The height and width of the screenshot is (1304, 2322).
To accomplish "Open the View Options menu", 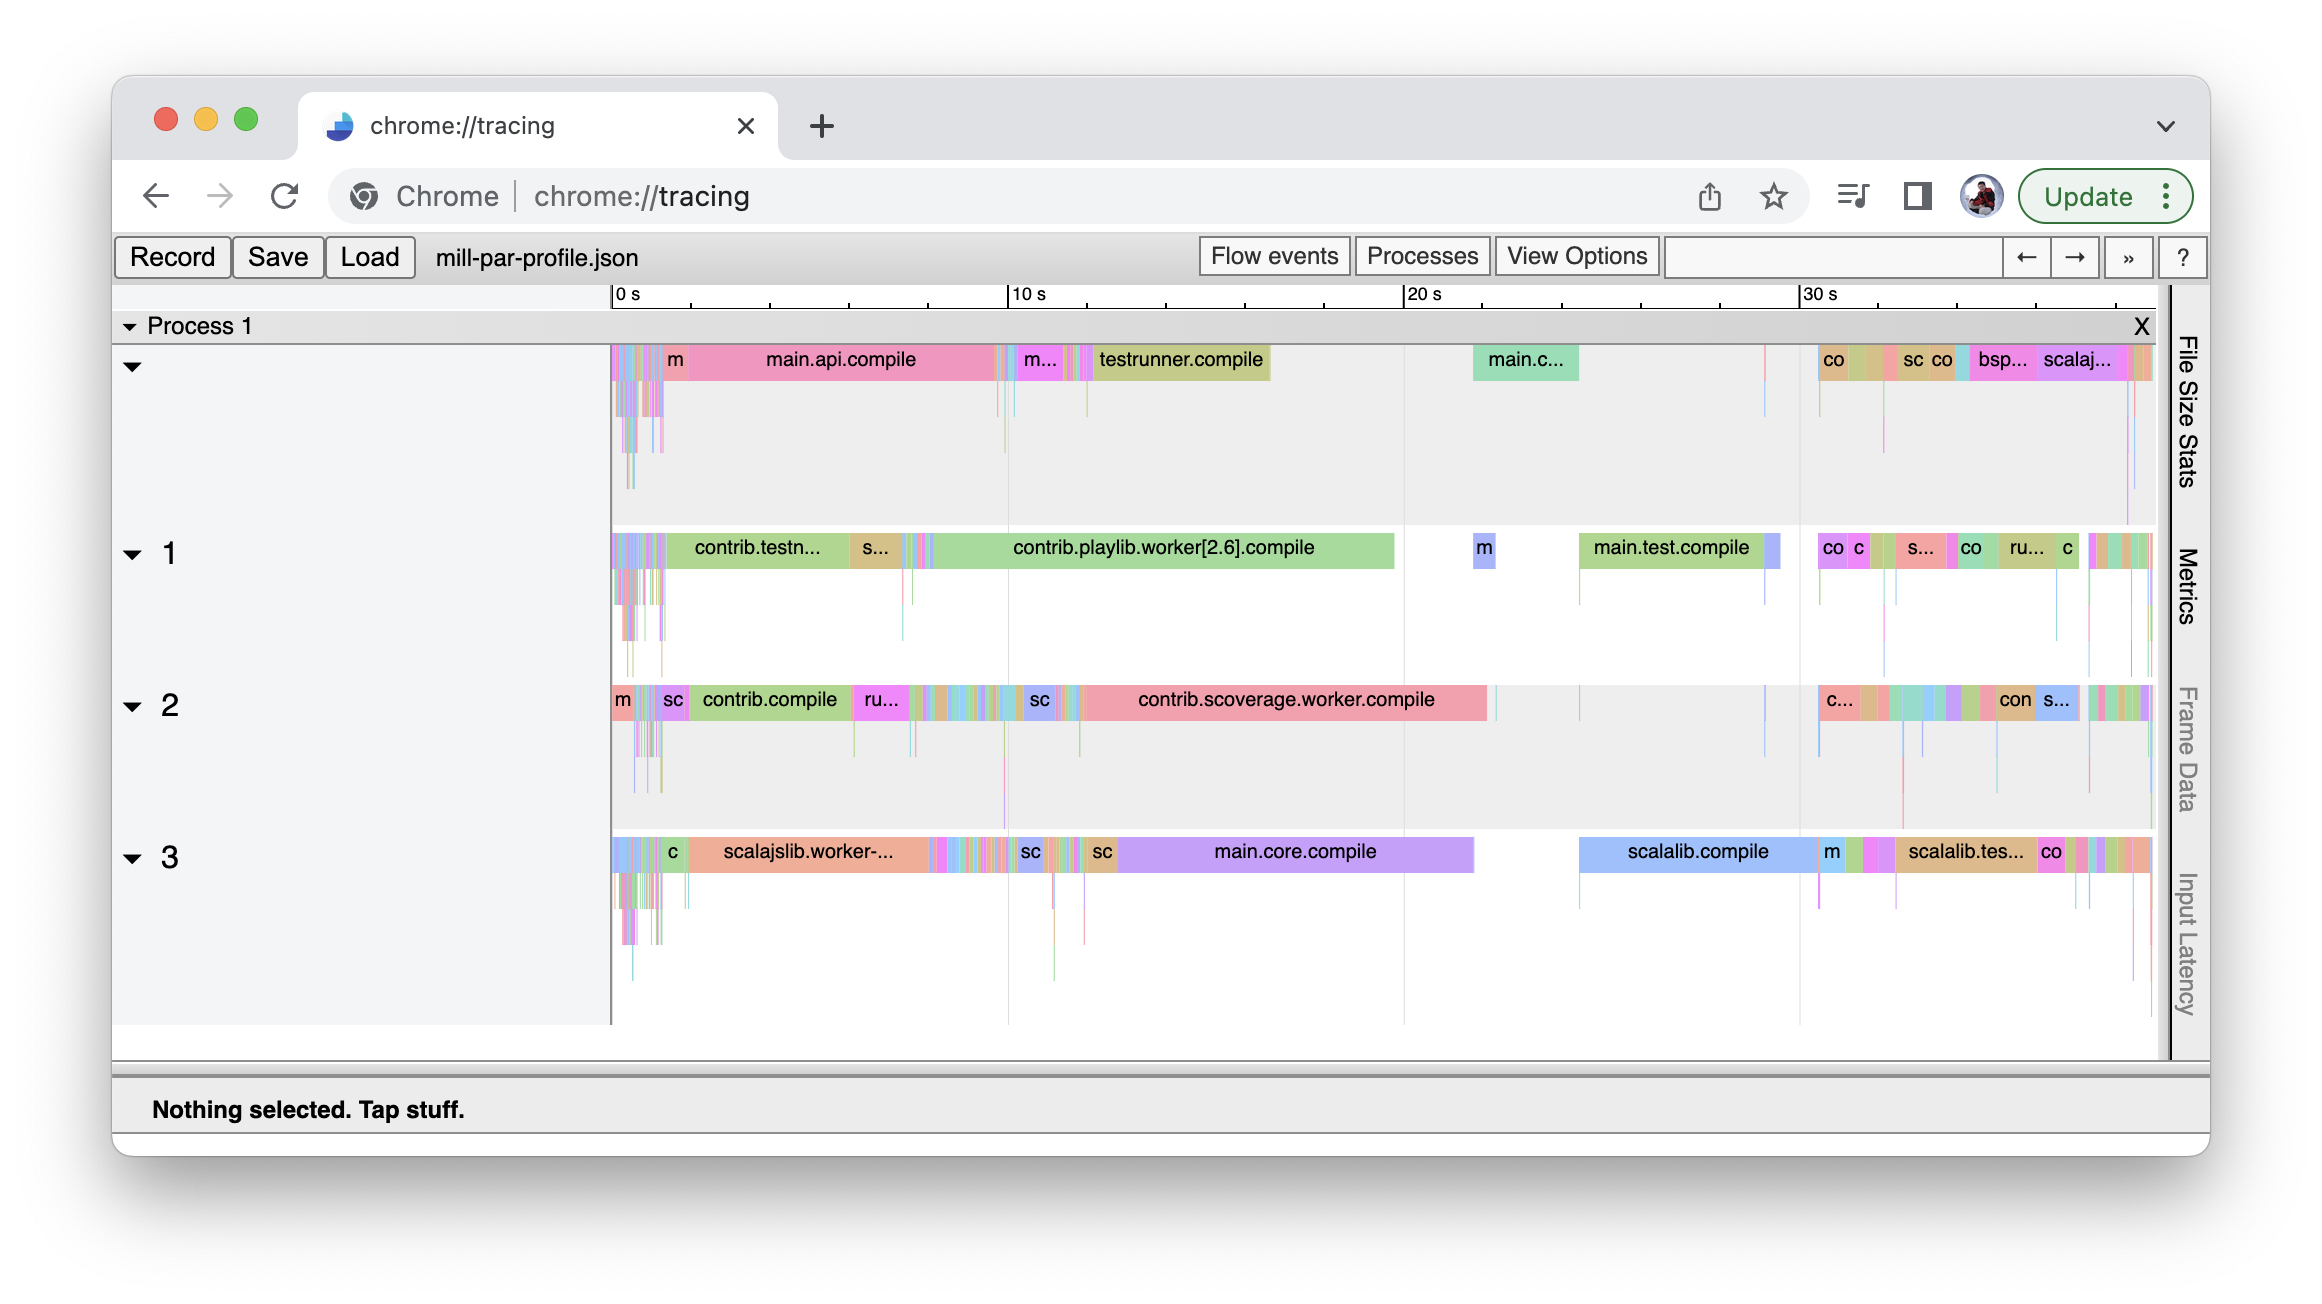I will click(1576, 255).
